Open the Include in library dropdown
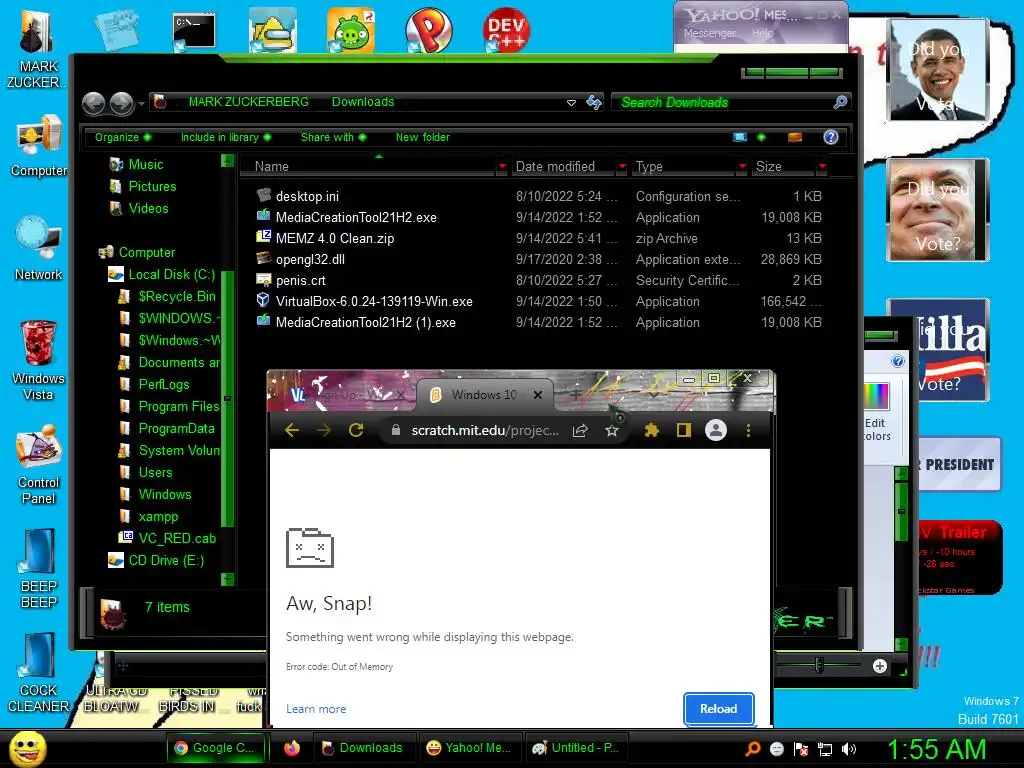Viewport: 1024px width, 768px height. 225,137
